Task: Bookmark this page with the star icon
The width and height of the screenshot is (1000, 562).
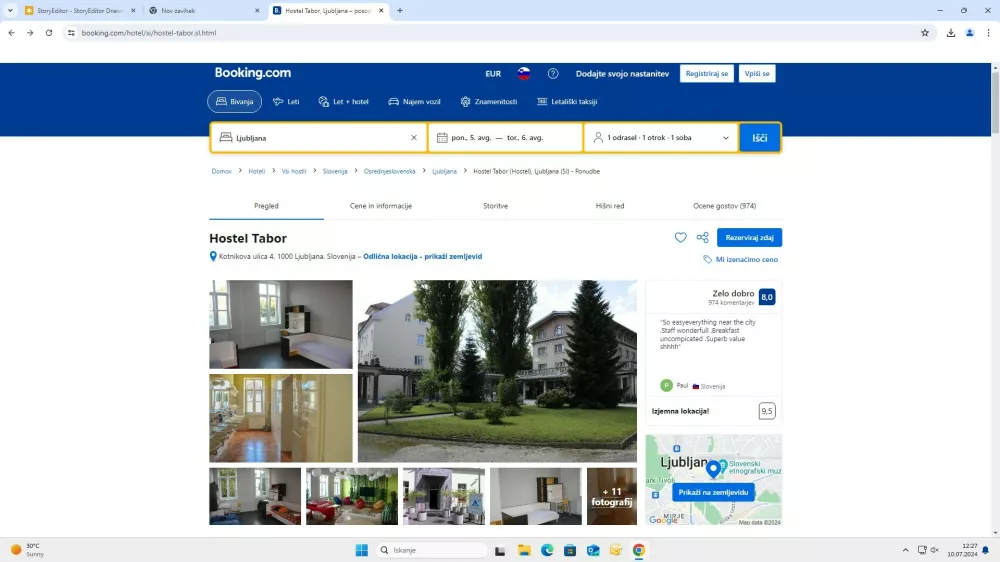Action: click(x=925, y=32)
